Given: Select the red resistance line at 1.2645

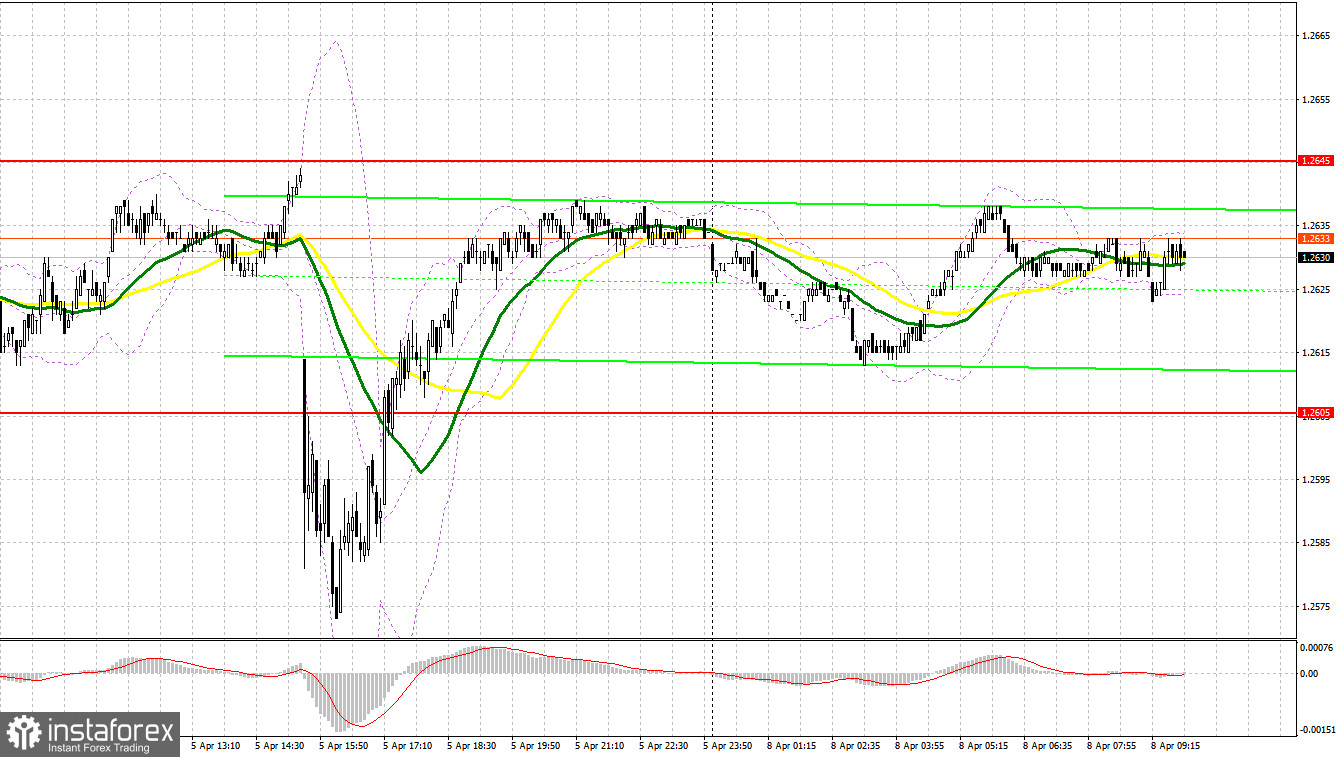Looking at the screenshot, I should point(648,160).
